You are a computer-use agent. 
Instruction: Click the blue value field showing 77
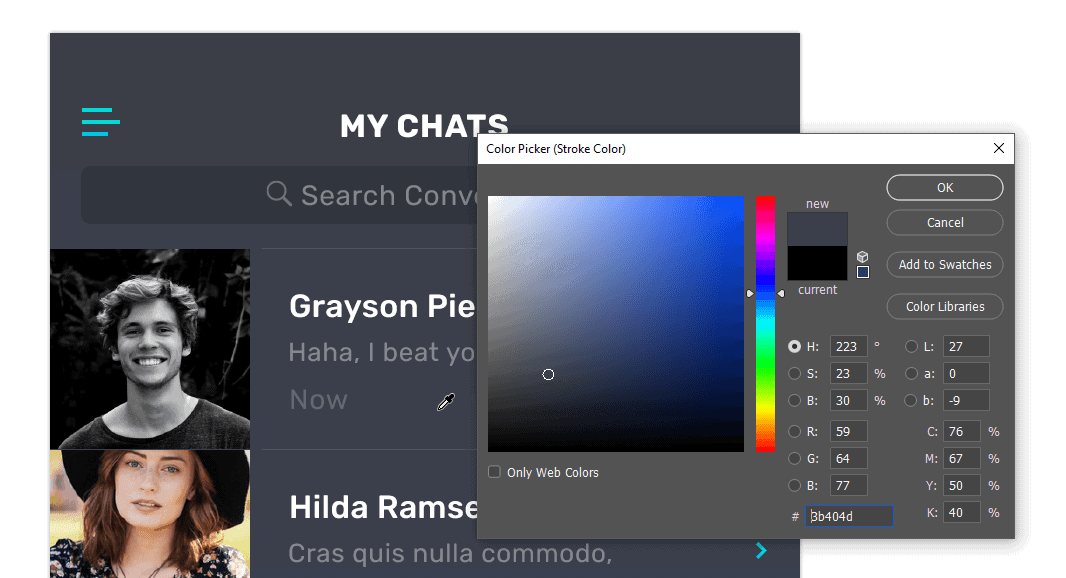[848, 486]
